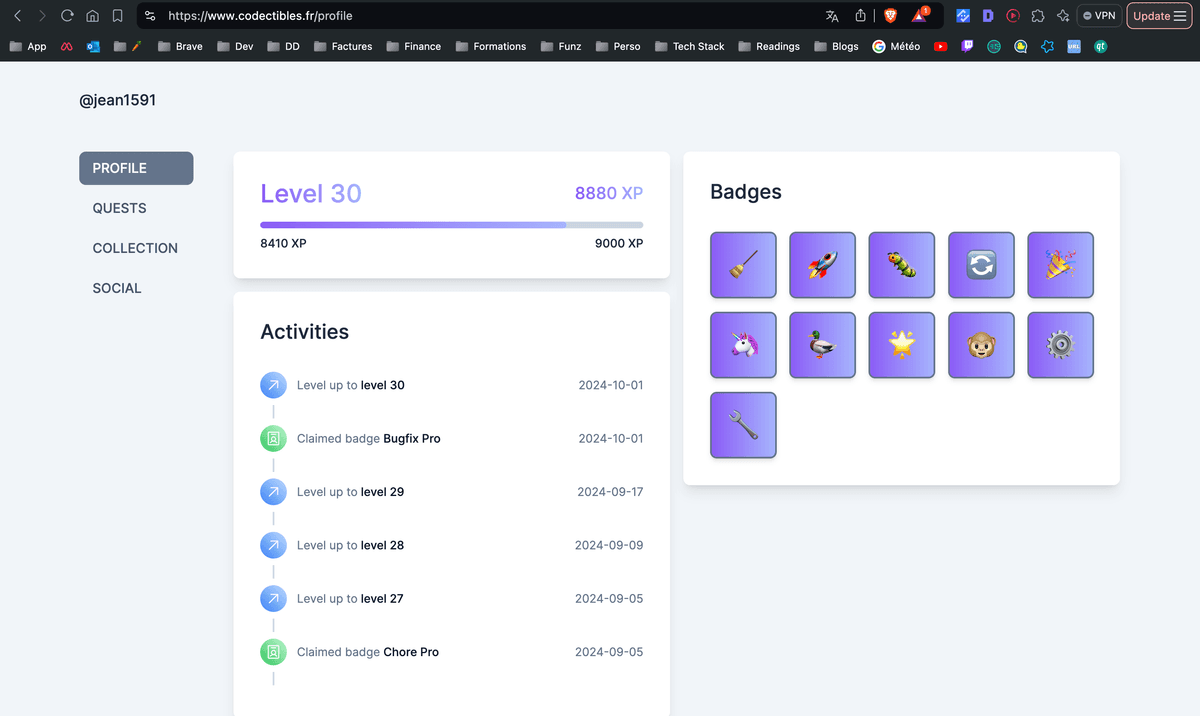This screenshot has height=716, width=1200.
Task: Open the gear badge
Action: tap(1060, 345)
